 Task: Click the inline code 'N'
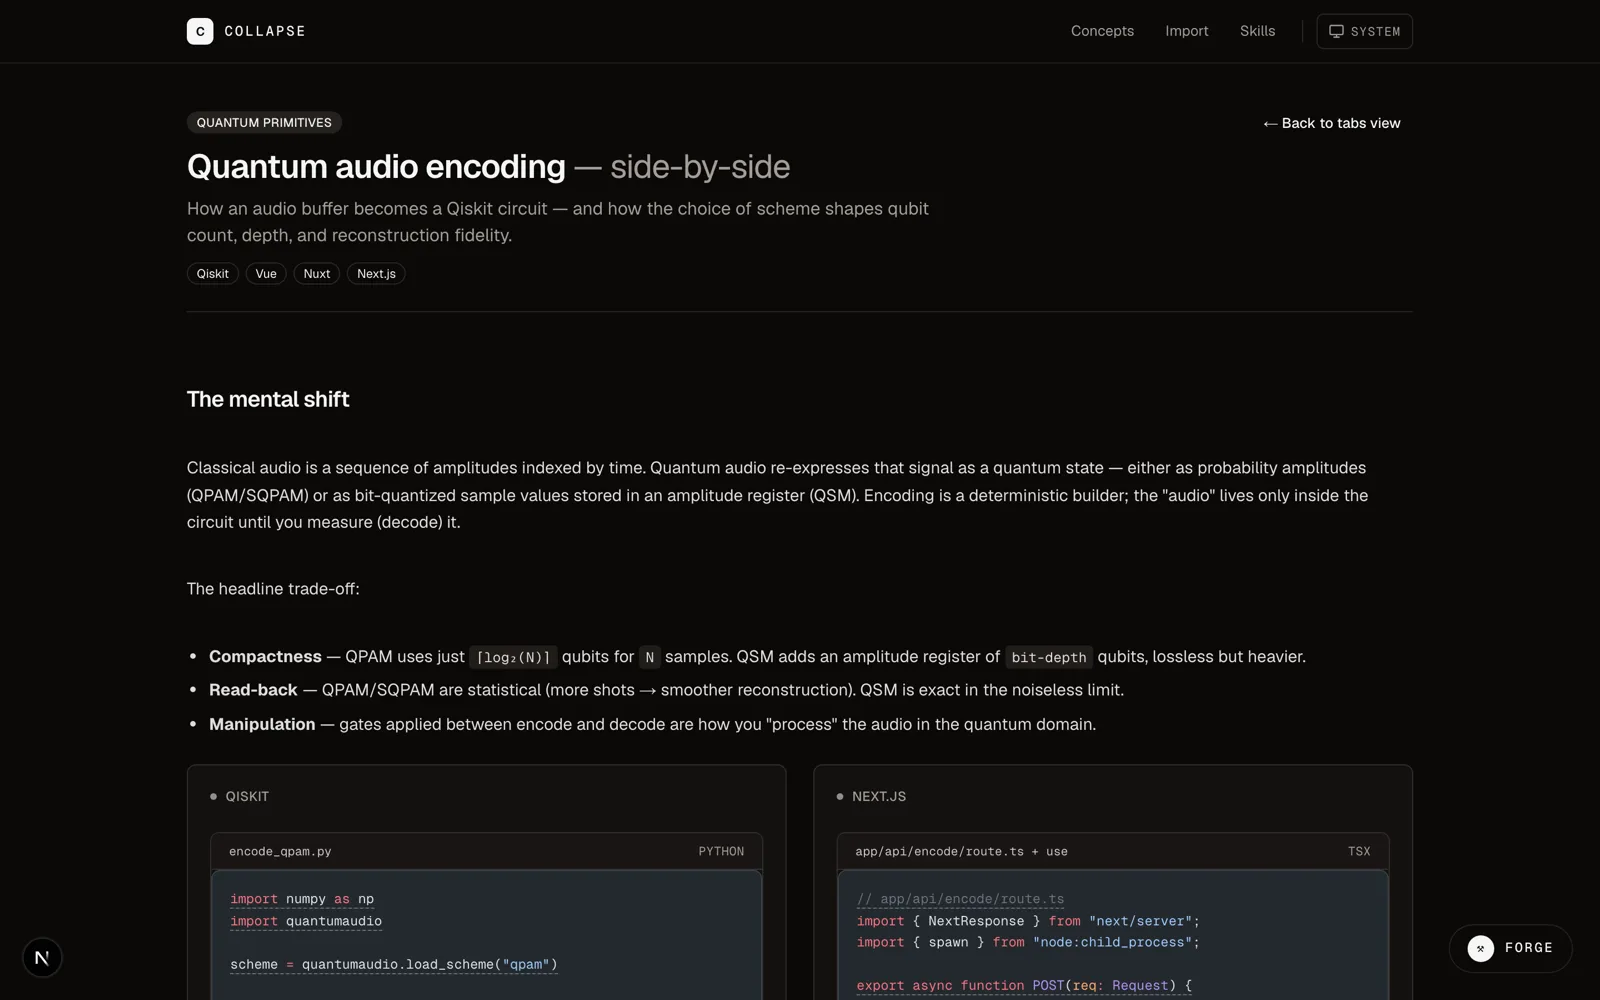(x=649, y=657)
